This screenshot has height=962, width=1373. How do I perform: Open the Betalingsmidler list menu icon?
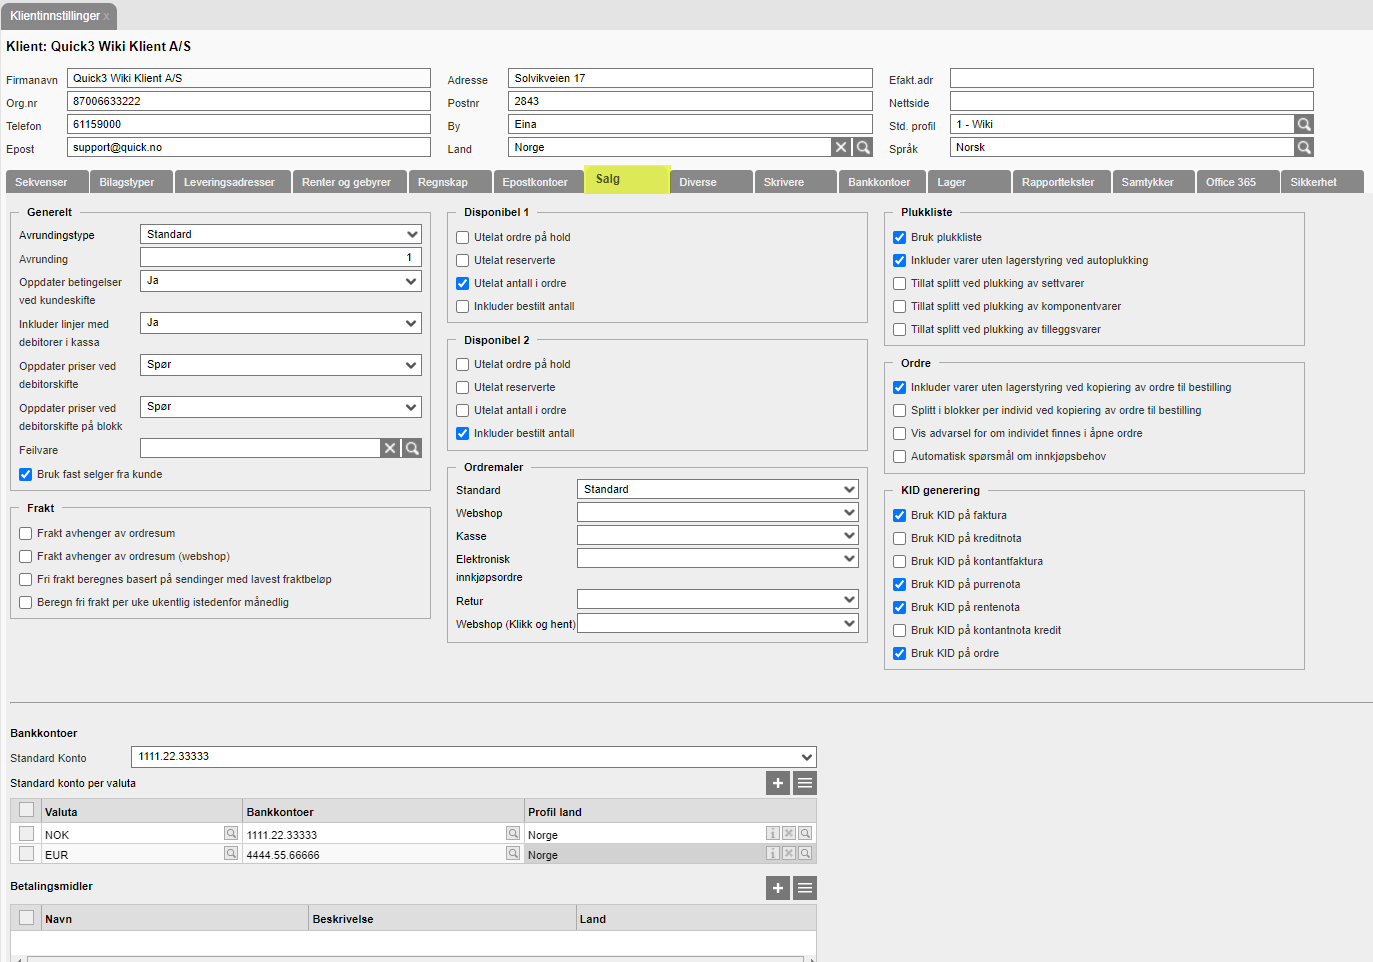click(805, 888)
